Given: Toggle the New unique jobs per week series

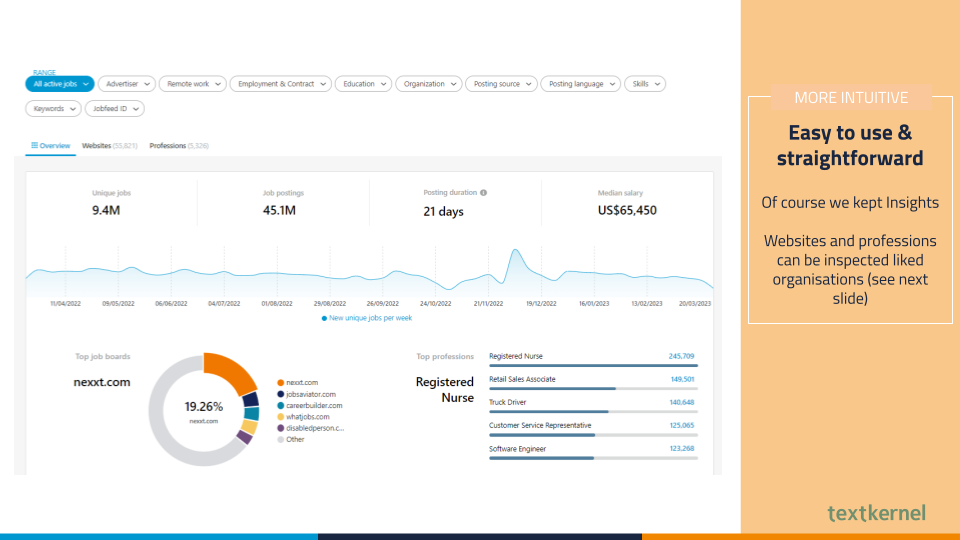Looking at the screenshot, I should point(366,318).
